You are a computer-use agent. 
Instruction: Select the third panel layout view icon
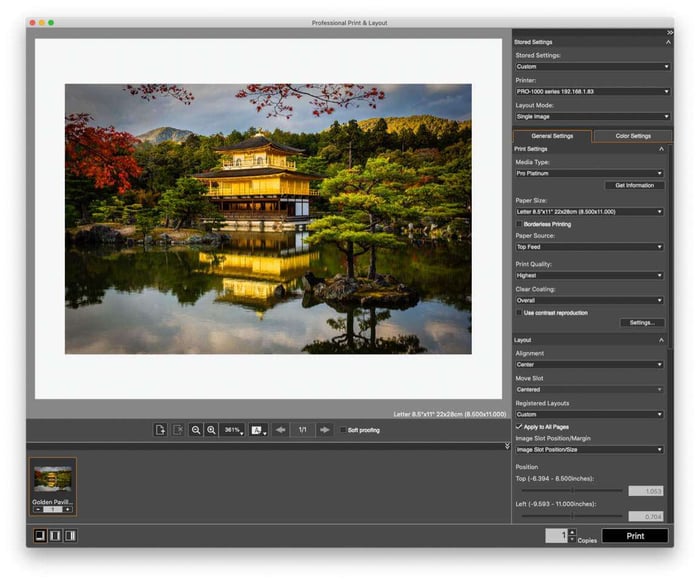pyautogui.click(x=70, y=535)
